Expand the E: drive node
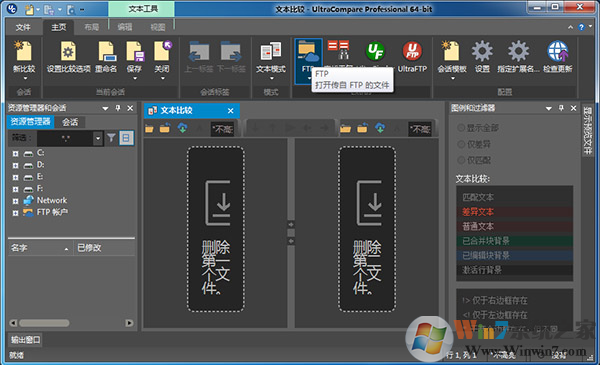The image size is (603, 365). (x=15, y=177)
